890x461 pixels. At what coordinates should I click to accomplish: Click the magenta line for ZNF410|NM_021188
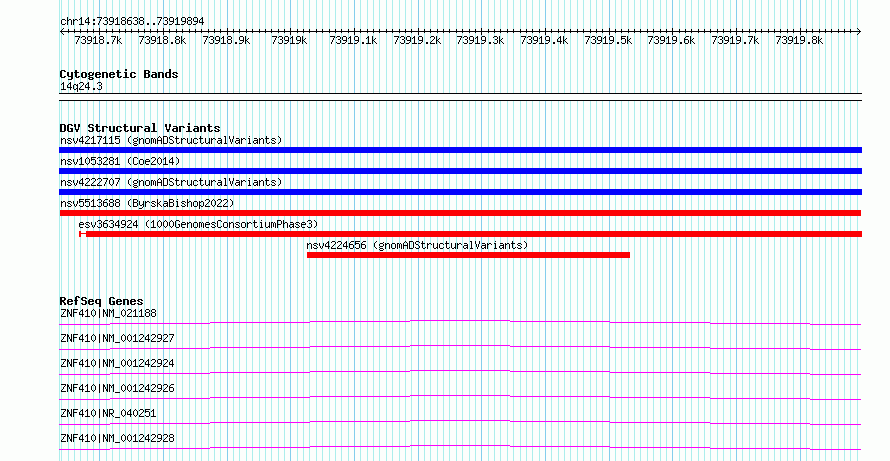(460, 322)
